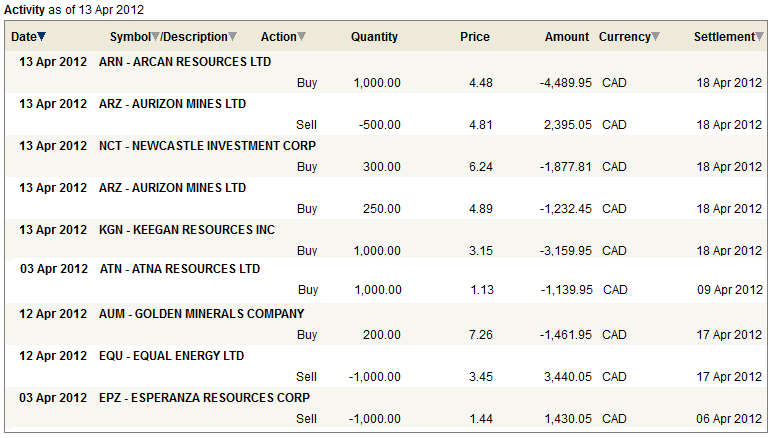The width and height of the screenshot is (777, 438).
Task: Select the KGN - Keegan Resources Inc row
Action: tap(187, 230)
